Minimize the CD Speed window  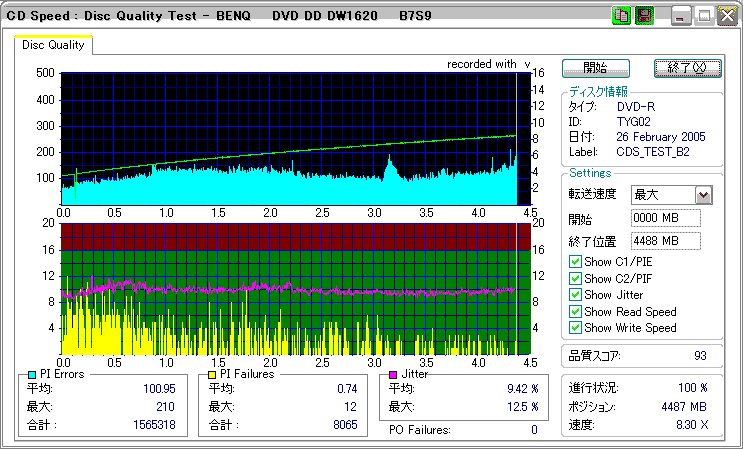coord(681,17)
